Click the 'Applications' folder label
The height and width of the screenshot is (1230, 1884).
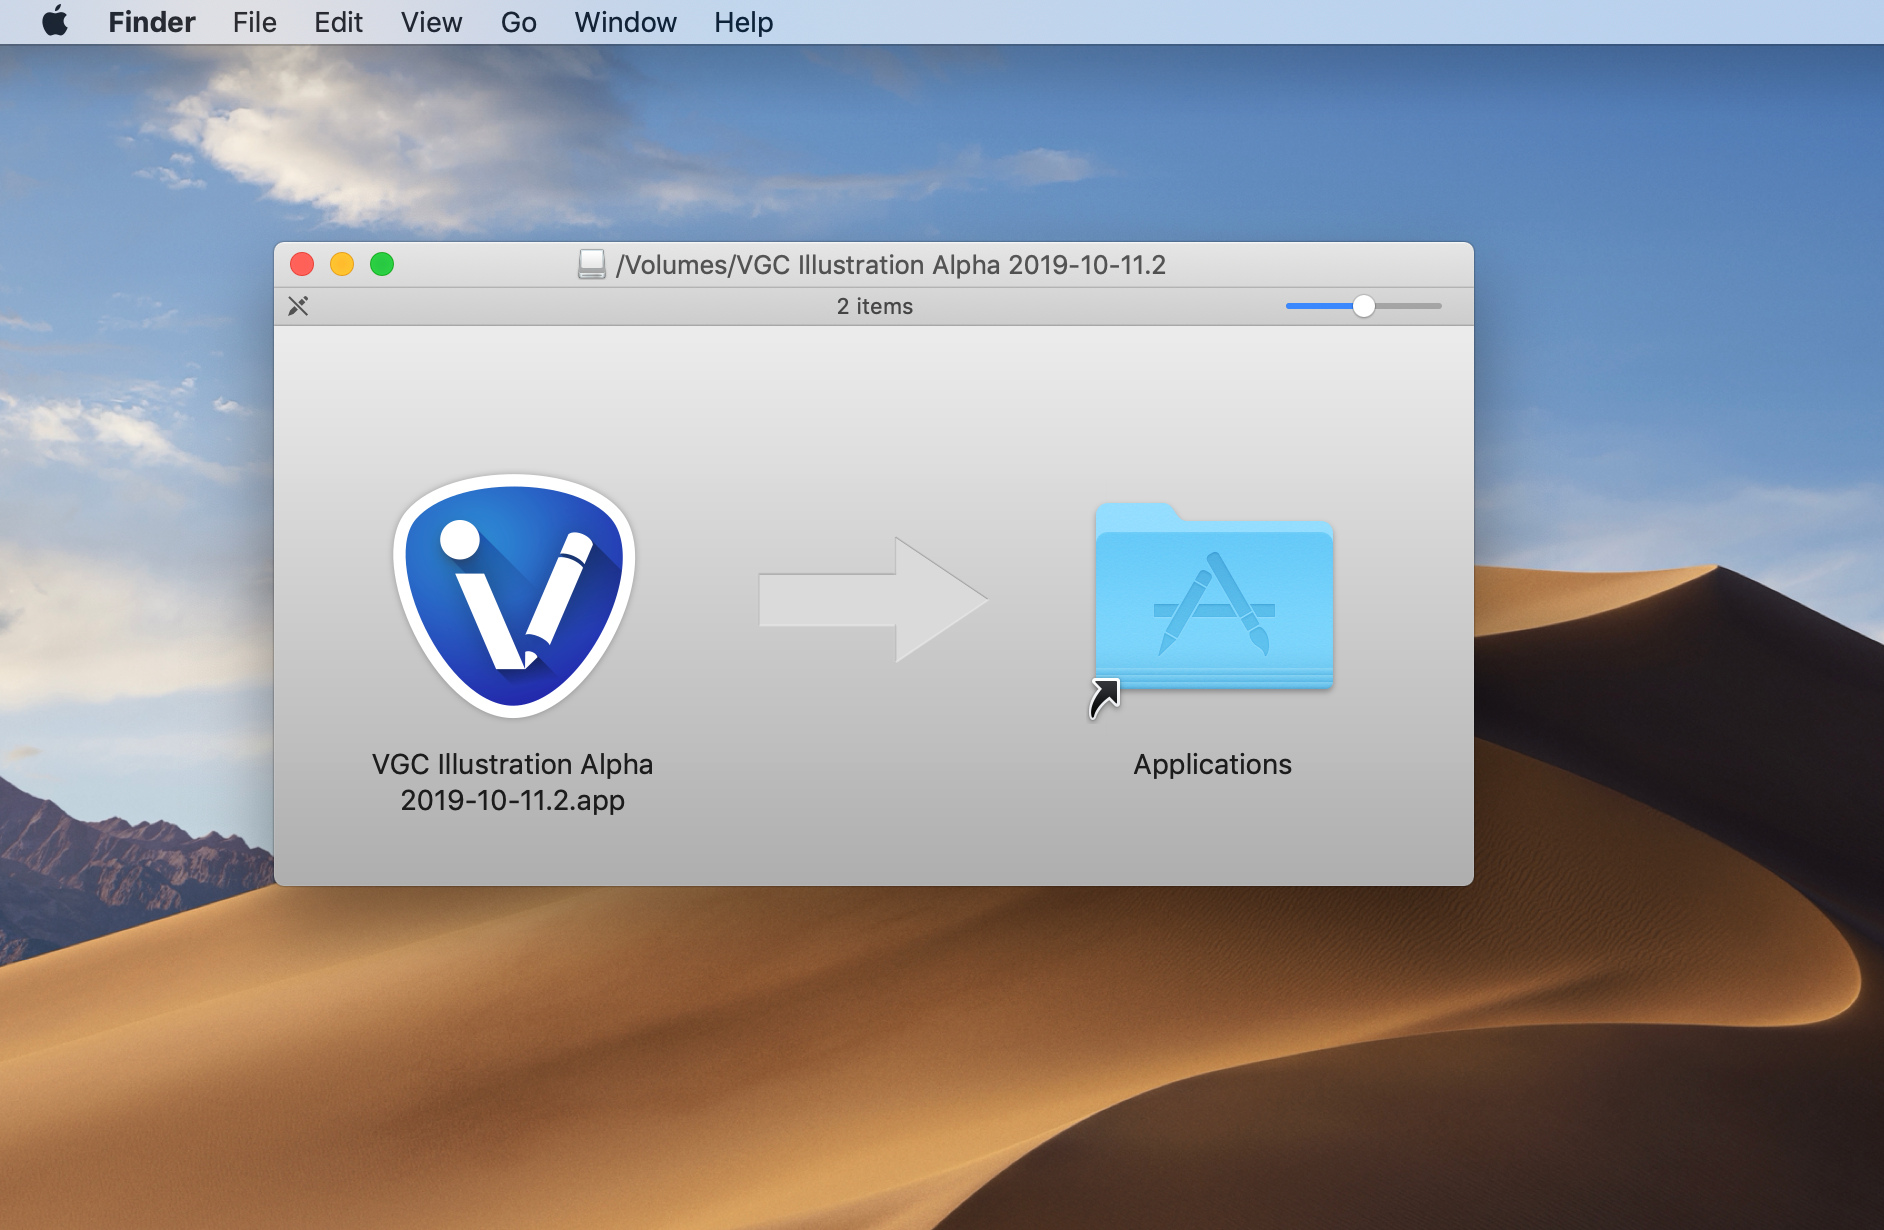1213,765
